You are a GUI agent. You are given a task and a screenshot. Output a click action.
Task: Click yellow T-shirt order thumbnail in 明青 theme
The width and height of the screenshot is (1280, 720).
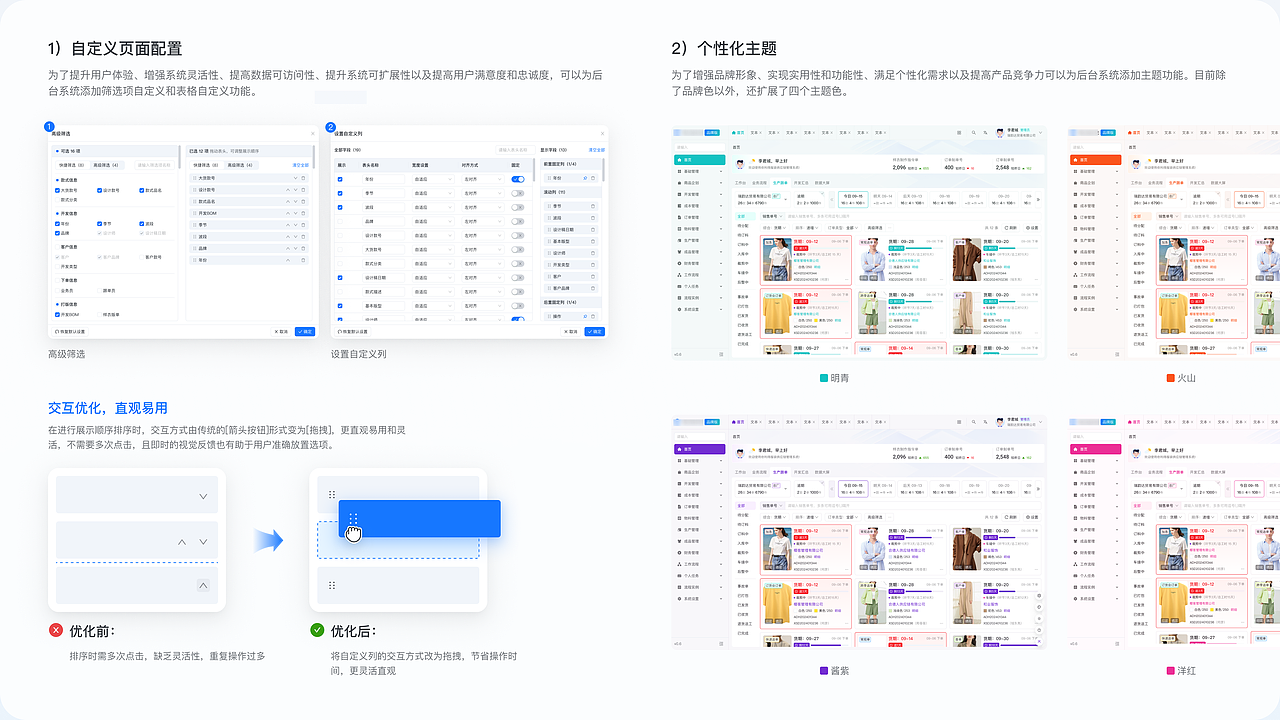tap(777, 313)
